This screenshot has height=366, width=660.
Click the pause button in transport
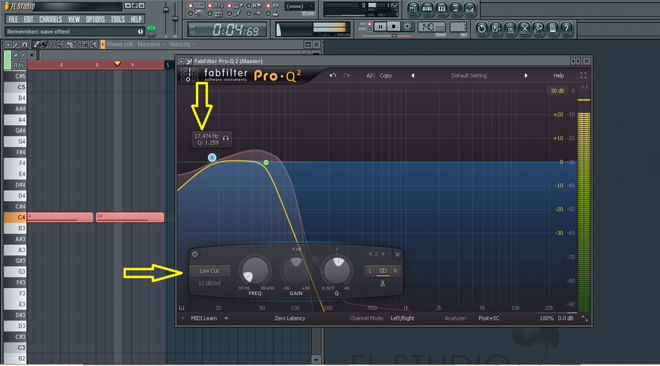pyautogui.click(x=380, y=27)
